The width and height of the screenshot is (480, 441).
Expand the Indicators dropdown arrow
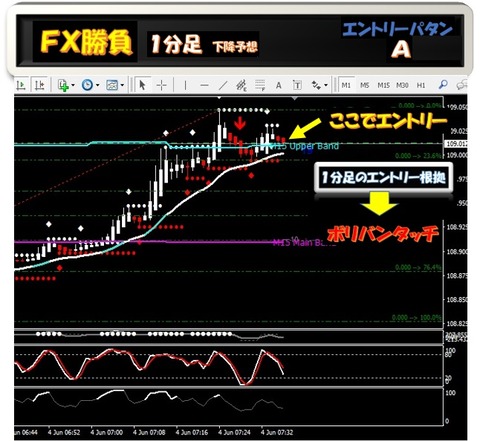tap(73, 85)
